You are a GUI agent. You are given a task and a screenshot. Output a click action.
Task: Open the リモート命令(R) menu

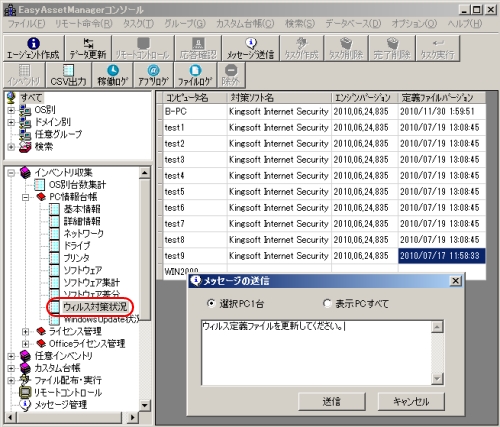click(x=84, y=24)
